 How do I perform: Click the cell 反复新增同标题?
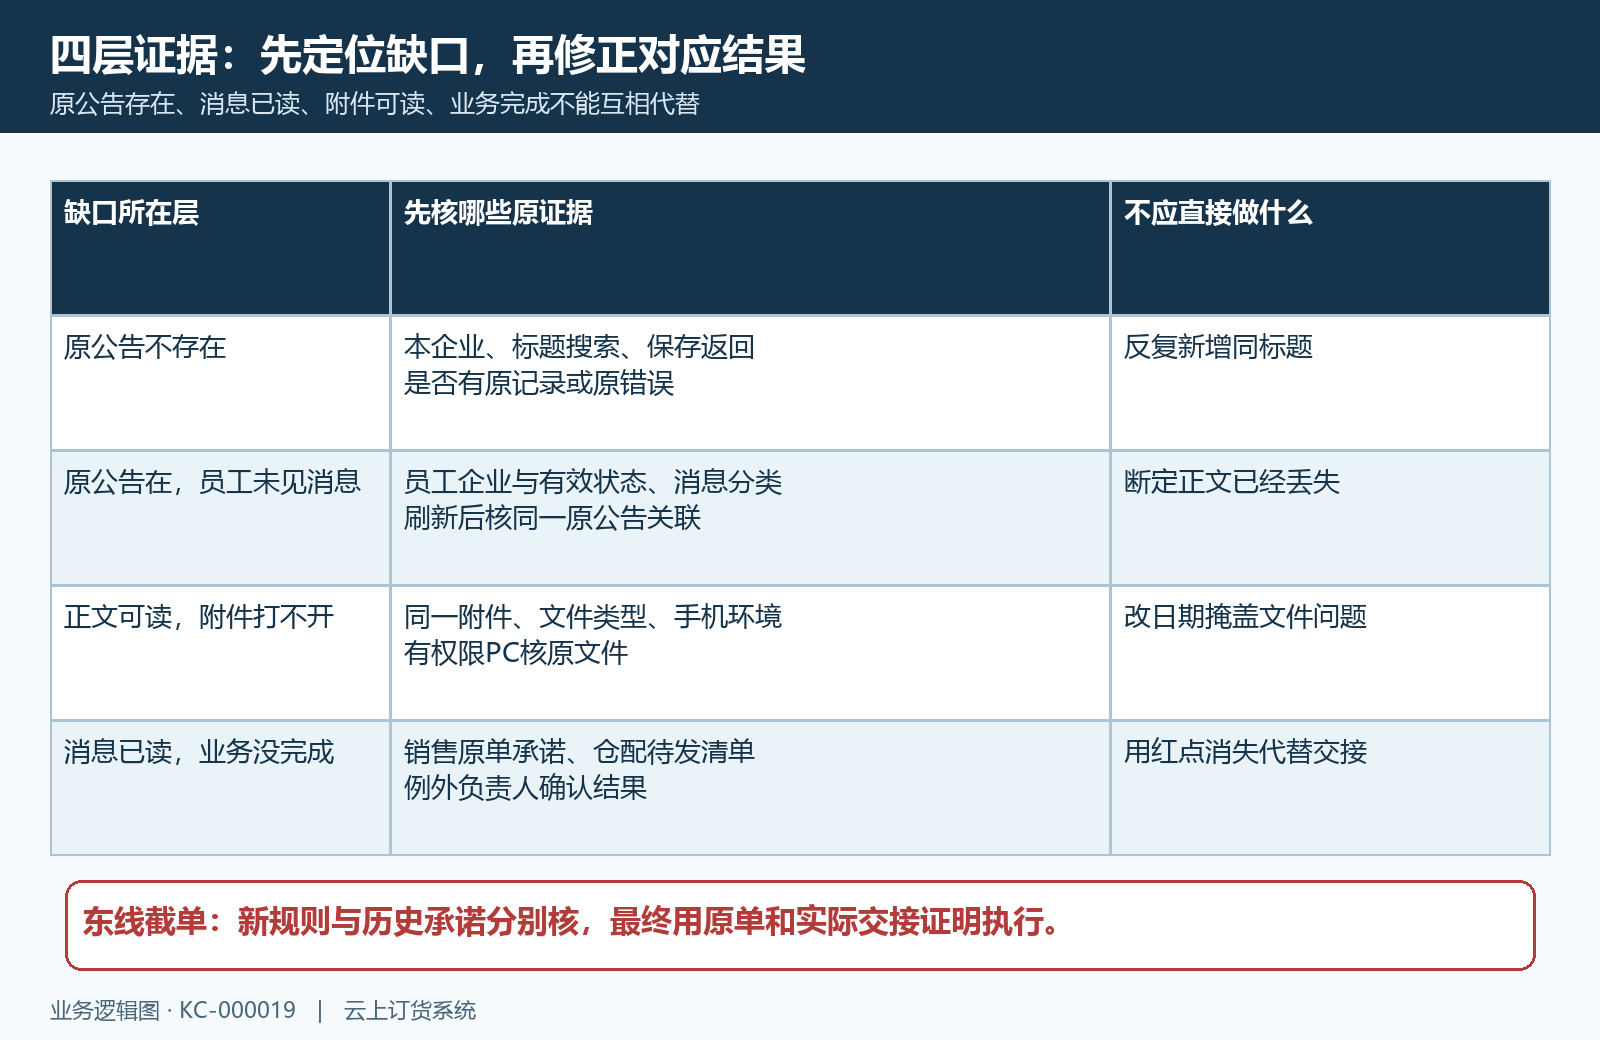[1330, 383]
